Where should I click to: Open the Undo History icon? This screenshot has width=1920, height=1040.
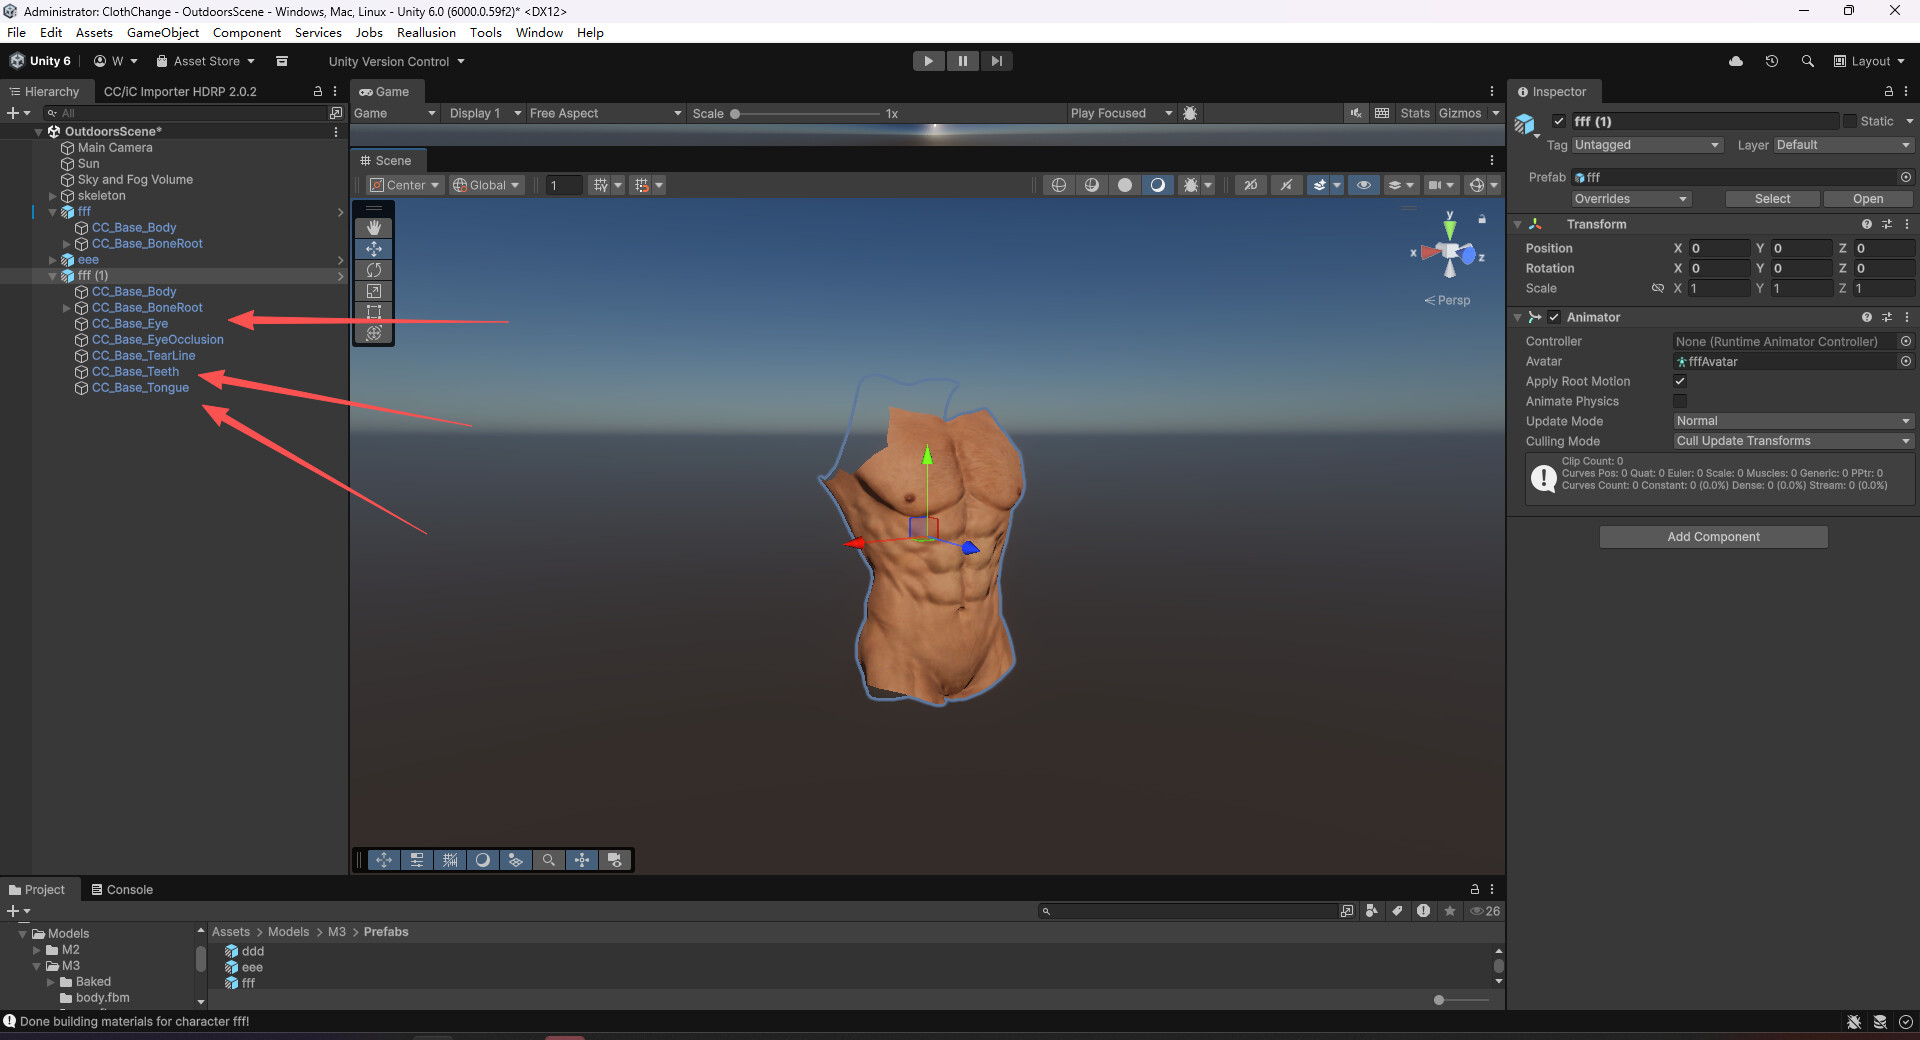click(1771, 61)
